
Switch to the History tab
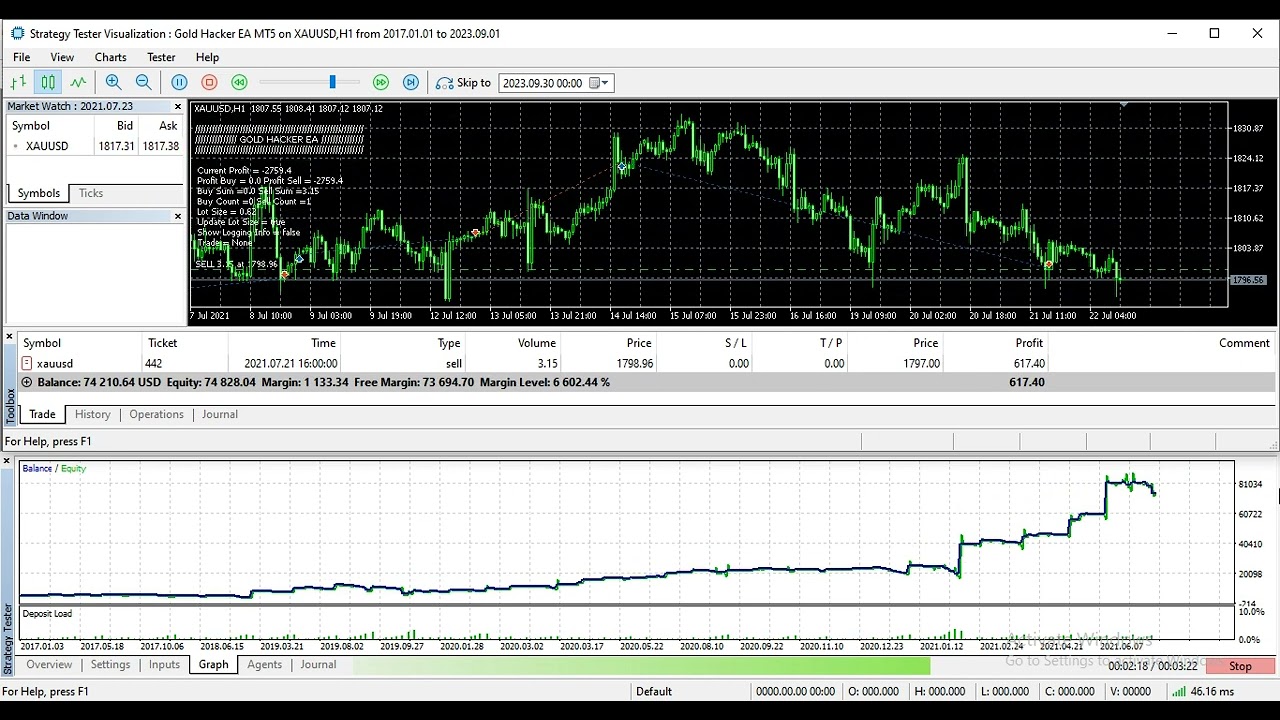92,414
